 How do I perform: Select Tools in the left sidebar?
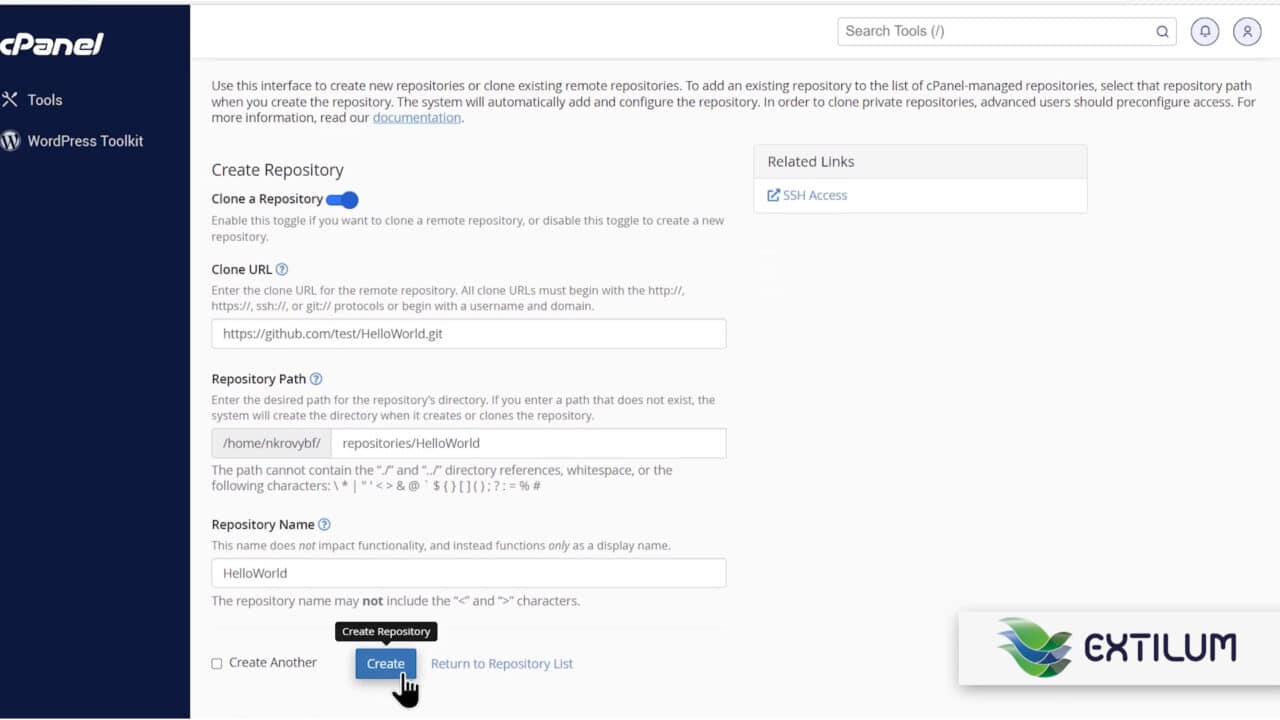click(x=45, y=99)
